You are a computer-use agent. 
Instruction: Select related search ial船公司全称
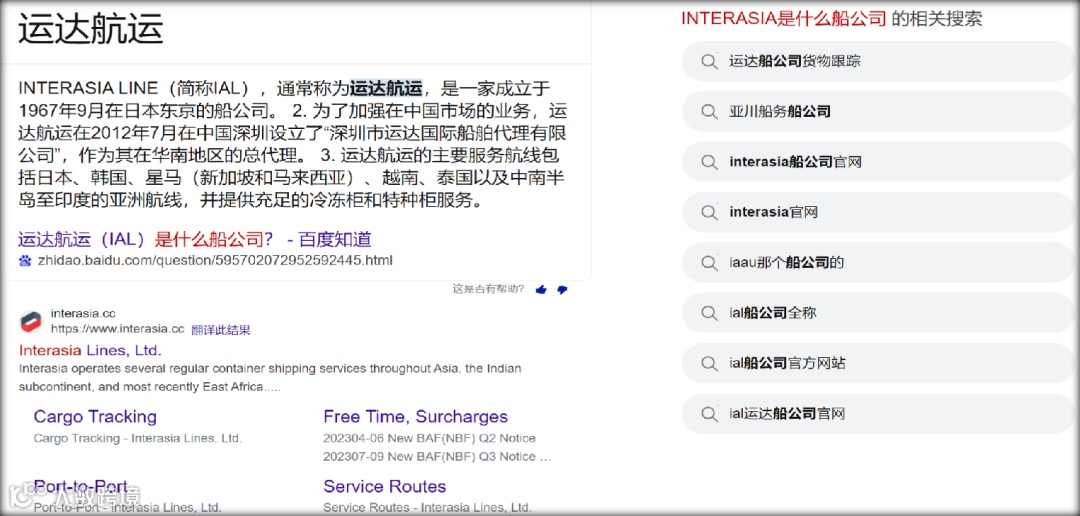pyautogui.click(x=880, y=313)
